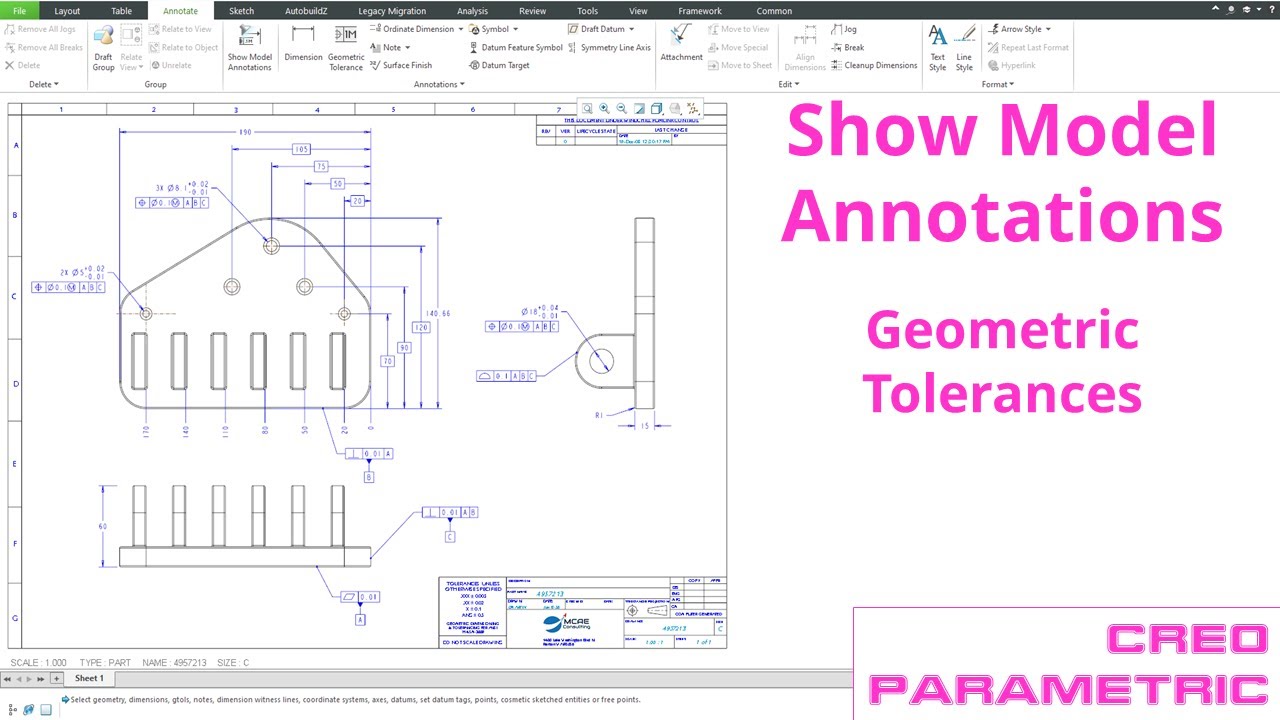The image size is (1280, 720).
Task: Click datum tag C on the drawing
Action: click(450, 537)
